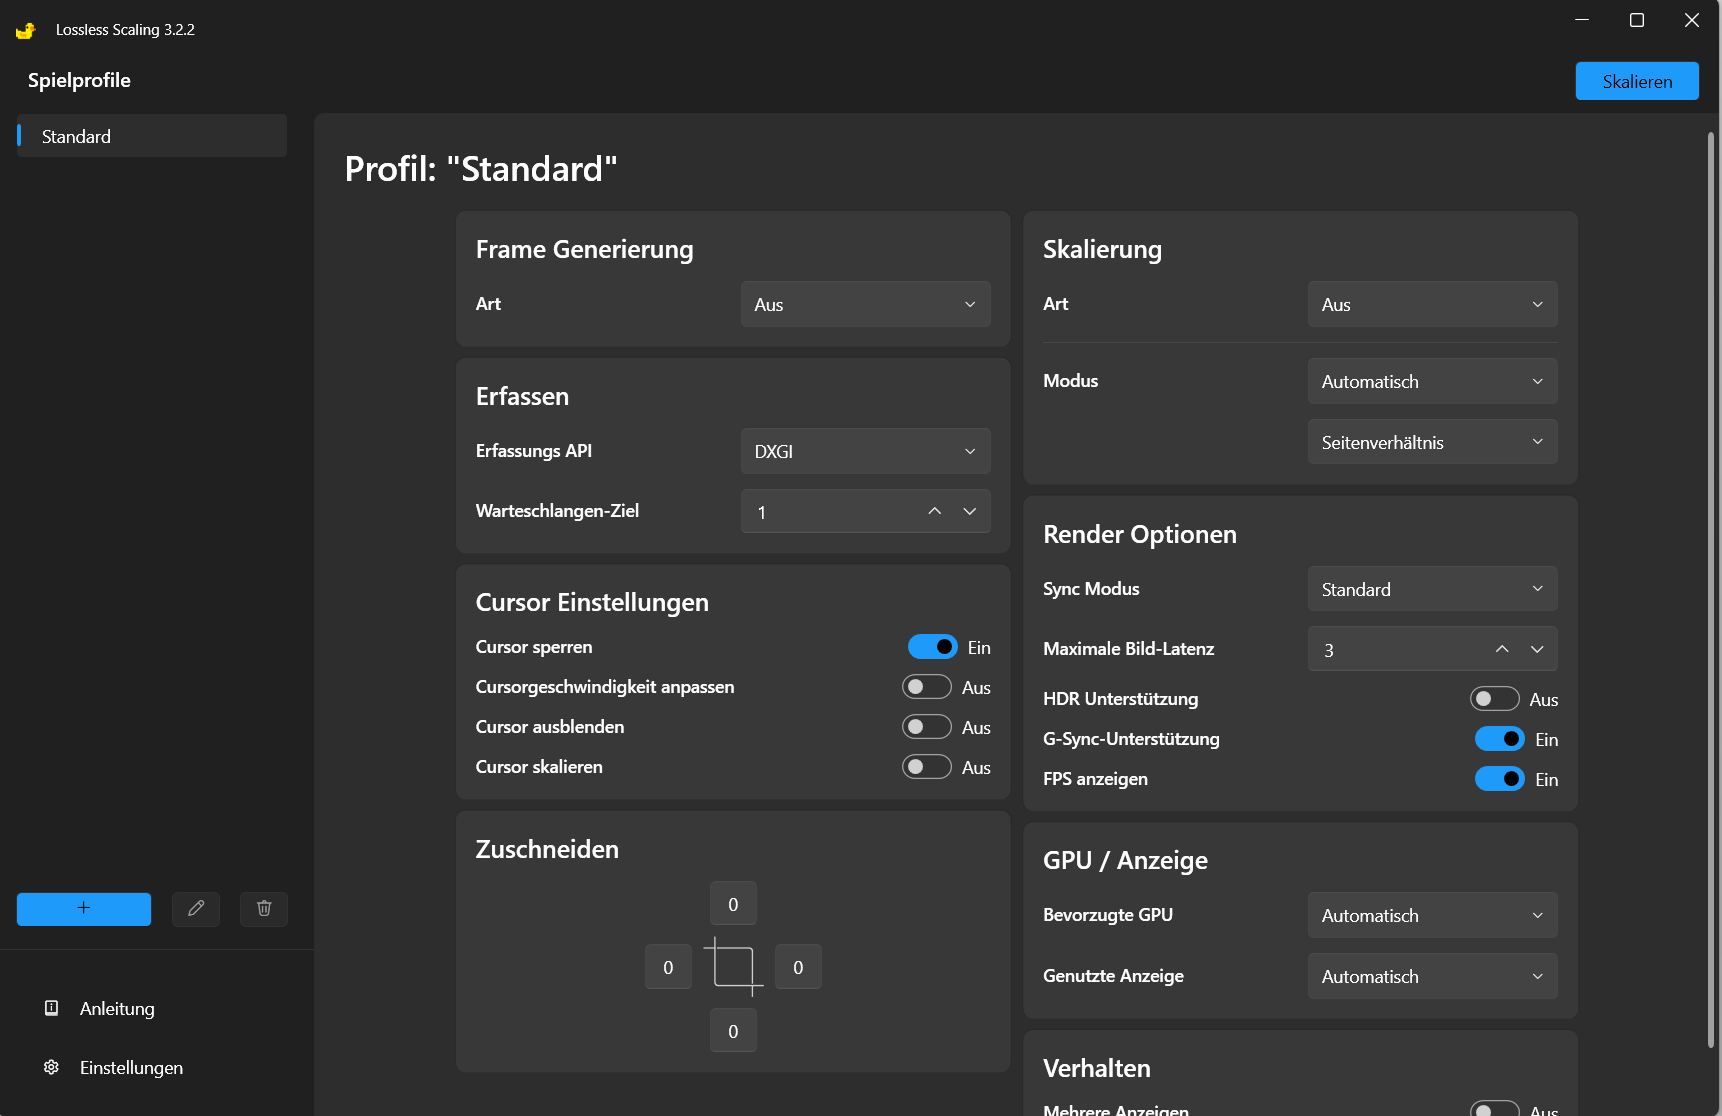Increase Warteschlangen-Ziel with the up arrow
Image resolution: width=1722 pixels, height=1116 pixels.
[x=935, y=512]
